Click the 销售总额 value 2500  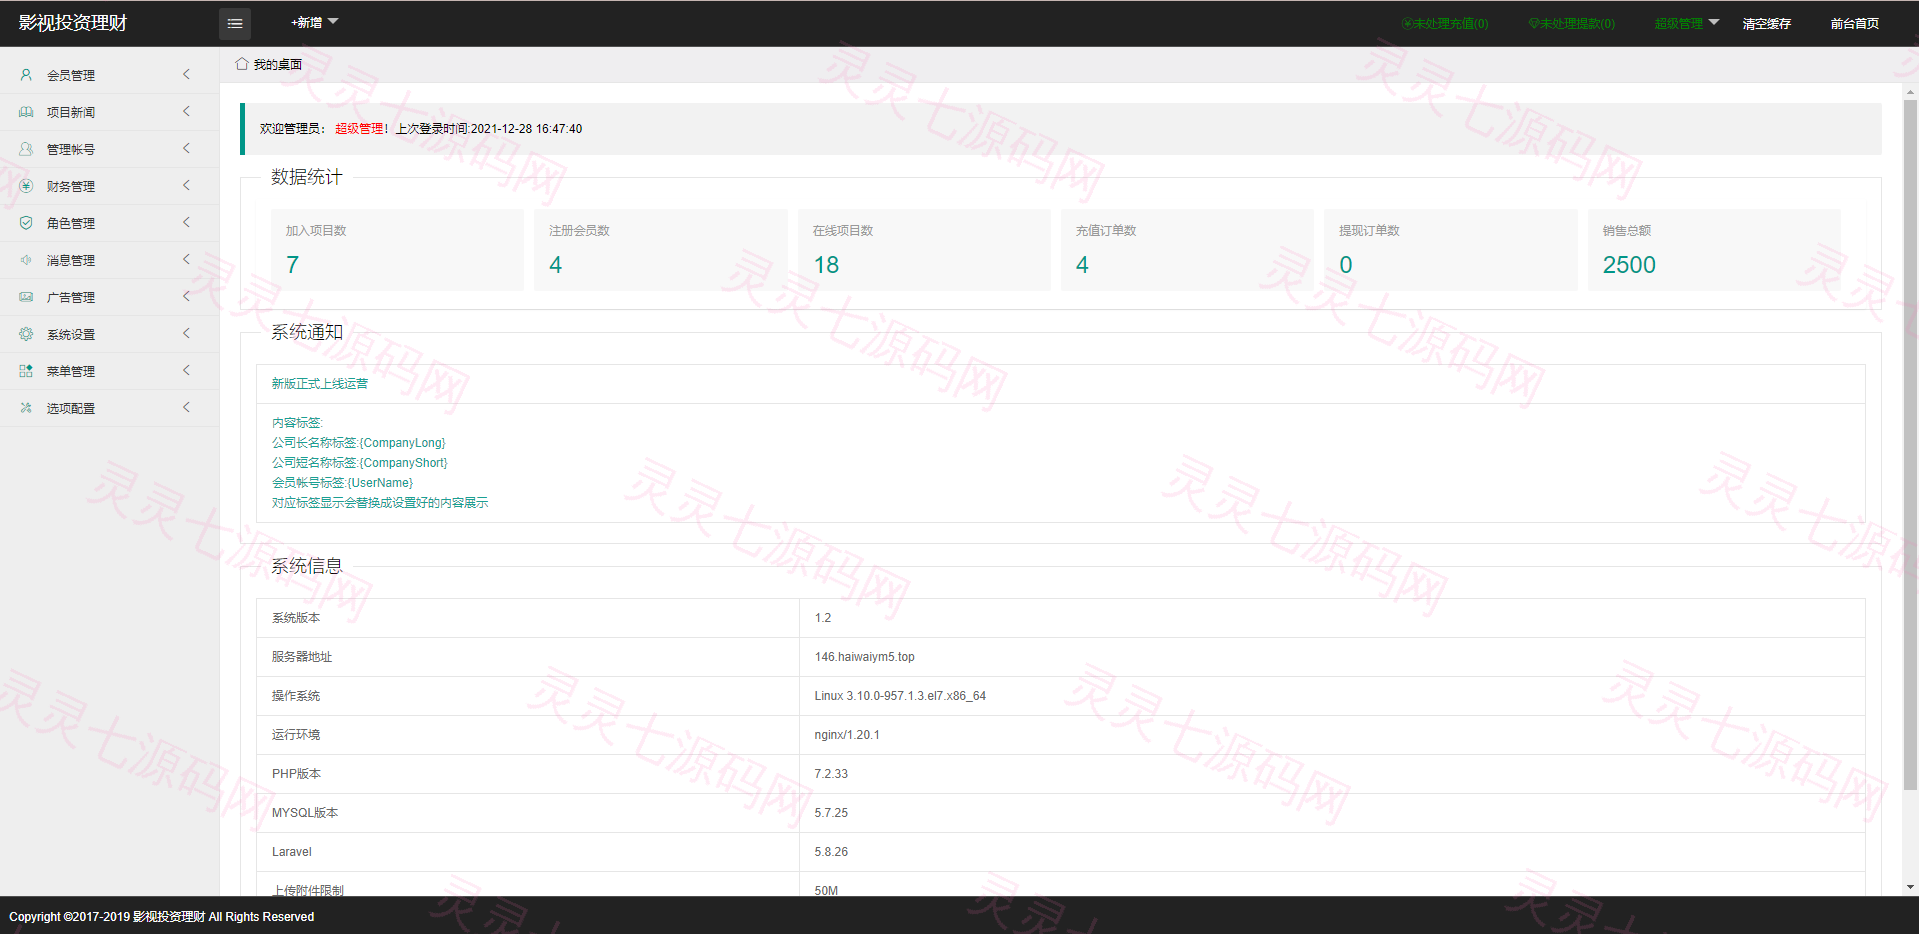pyautogui.click(x=1629, y=265)
